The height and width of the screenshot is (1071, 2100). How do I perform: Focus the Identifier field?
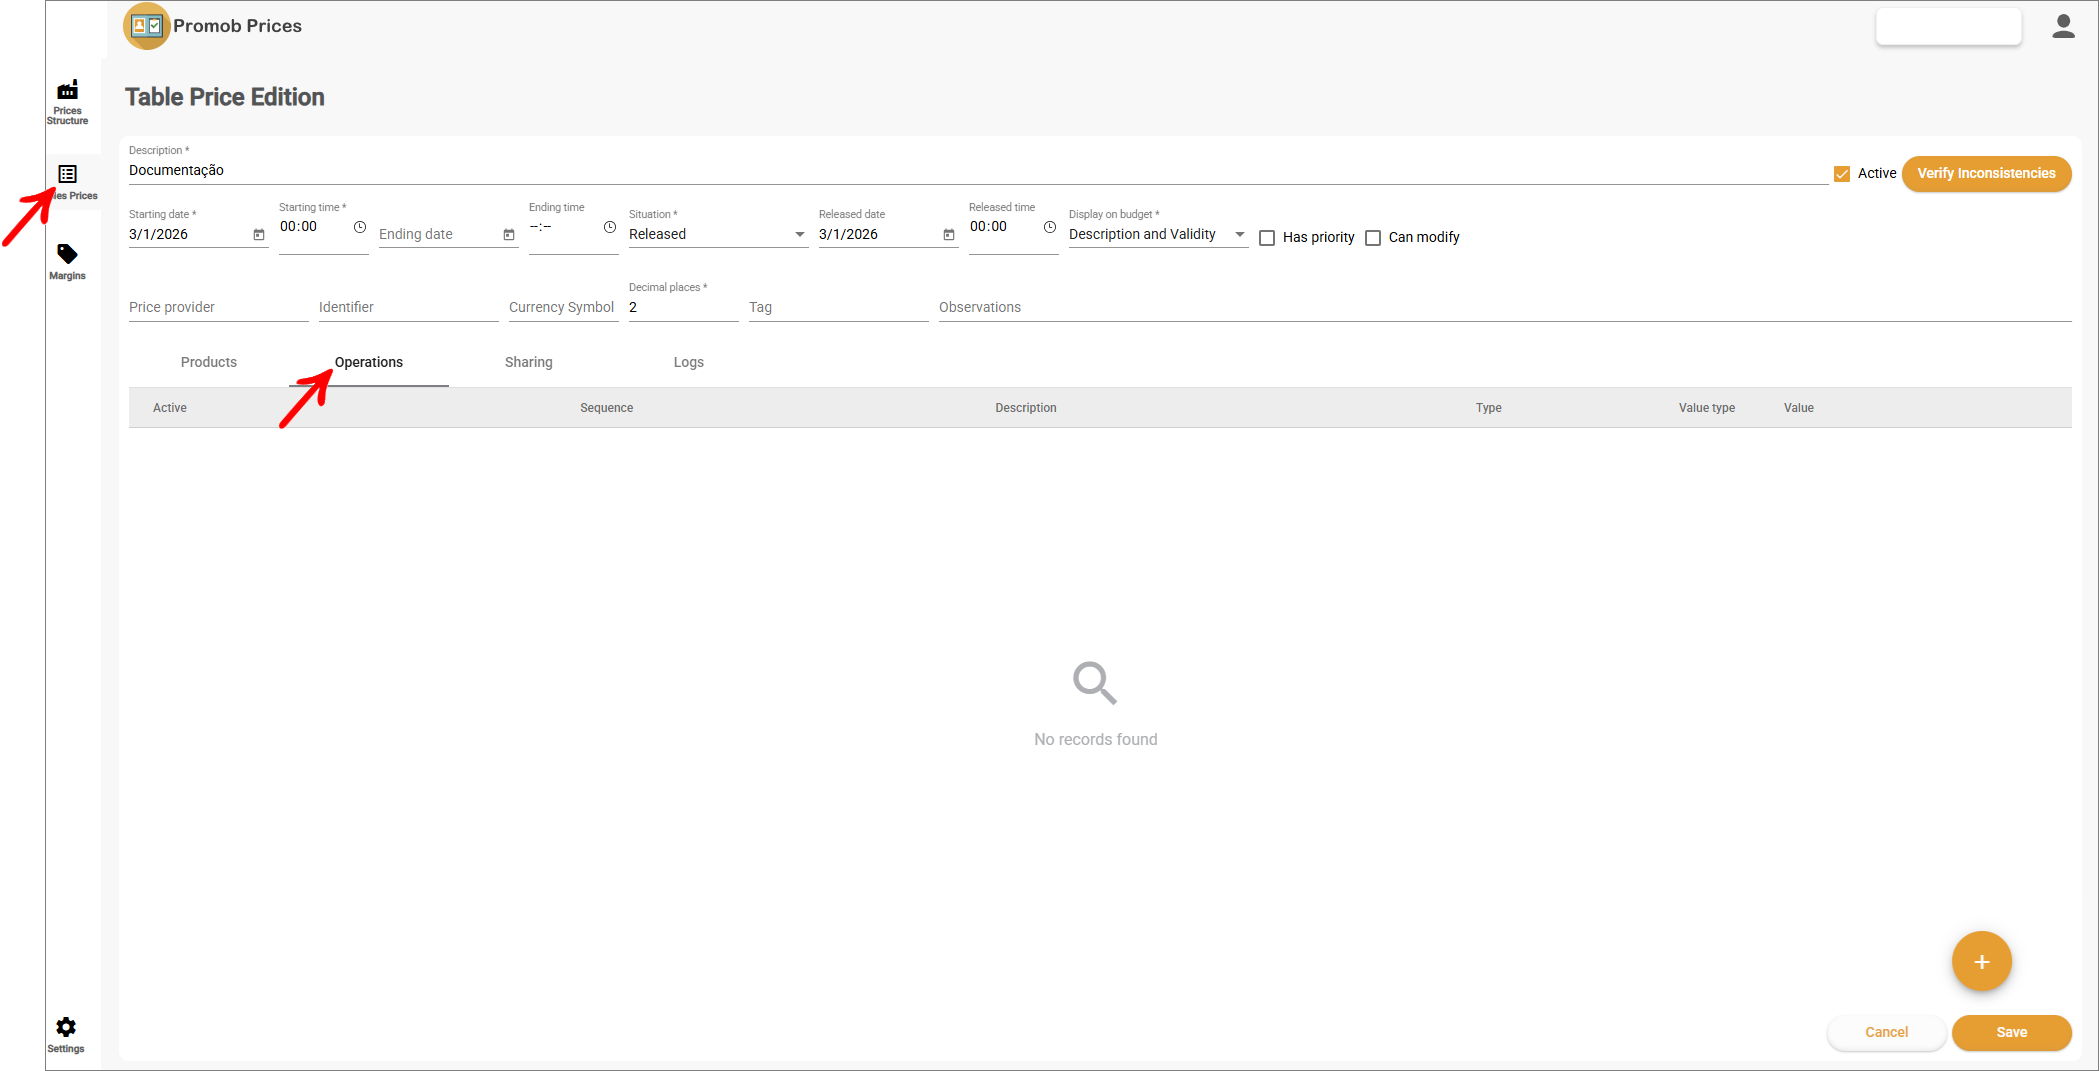click(408, 308)
